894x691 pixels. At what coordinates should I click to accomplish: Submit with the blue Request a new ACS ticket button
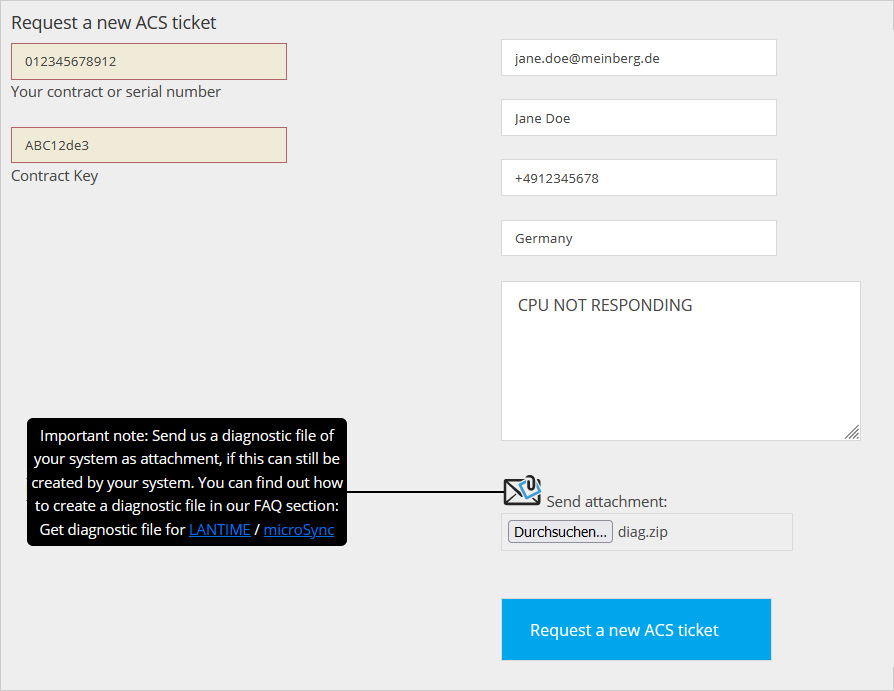coord(636,630)
